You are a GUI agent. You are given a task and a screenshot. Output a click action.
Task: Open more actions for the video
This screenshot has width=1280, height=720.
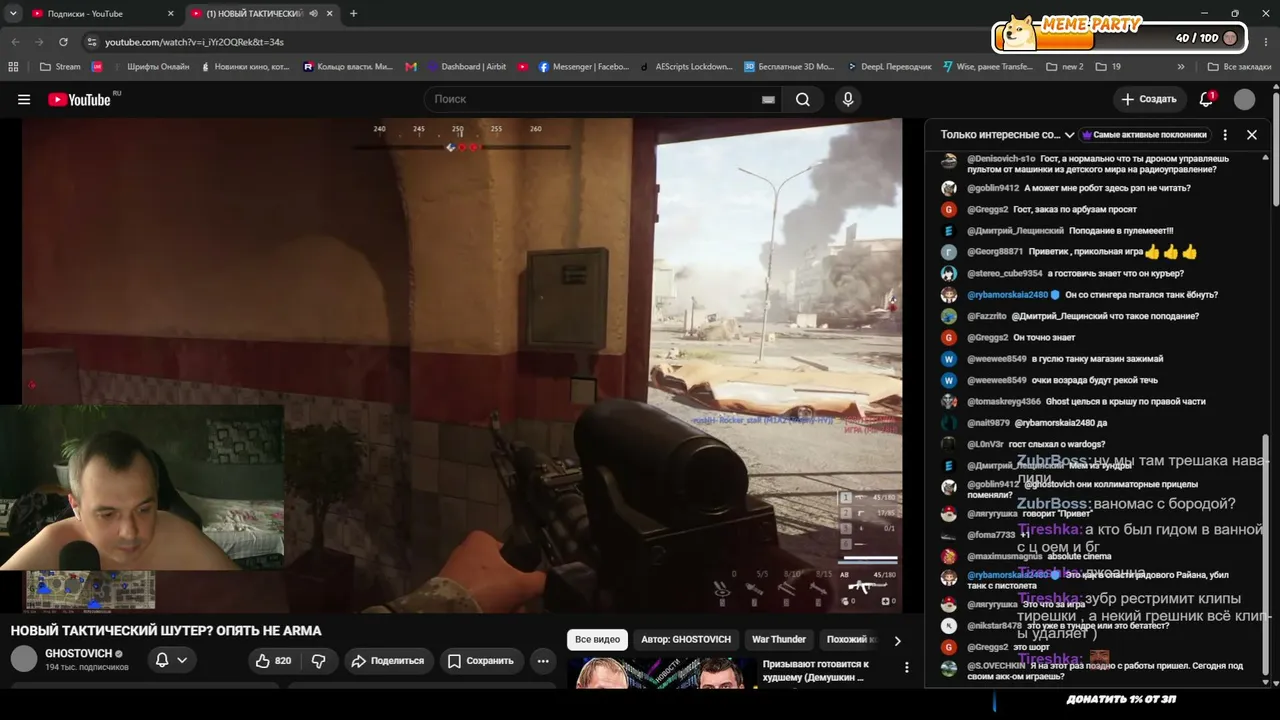[543, 660]
